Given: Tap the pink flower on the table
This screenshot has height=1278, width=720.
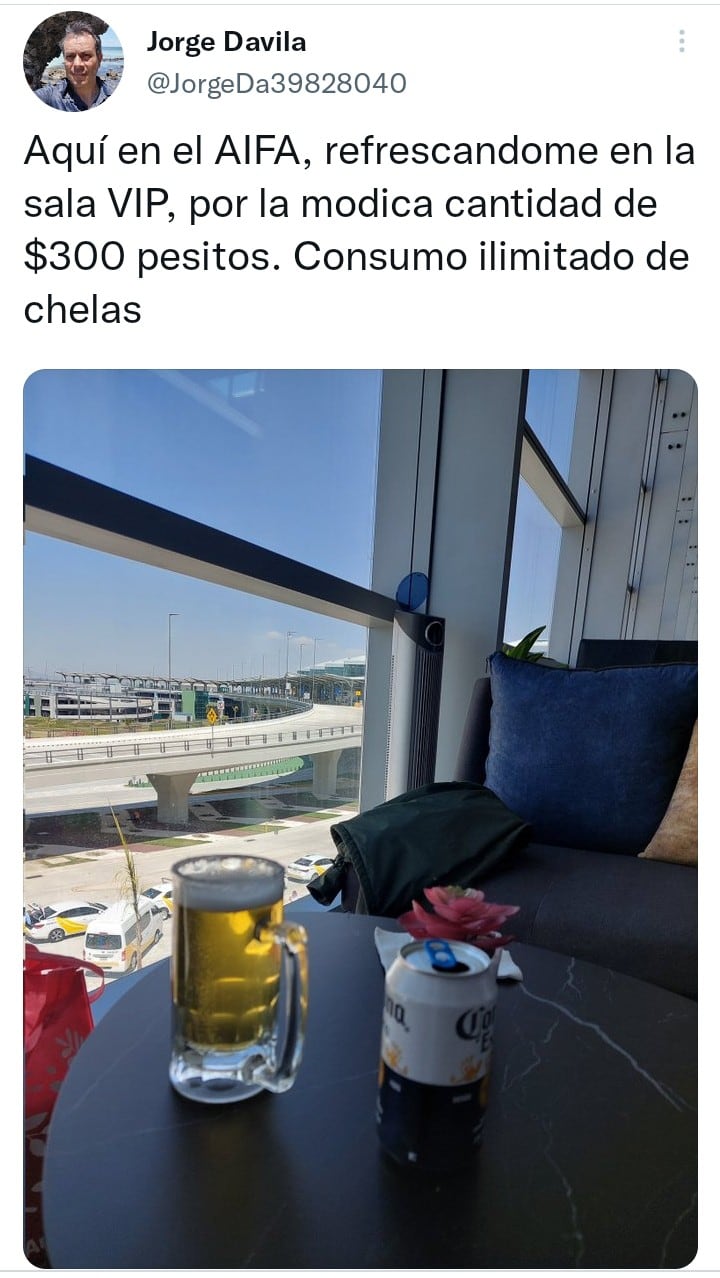Looking at the screenshot, I should click(457, 917).
